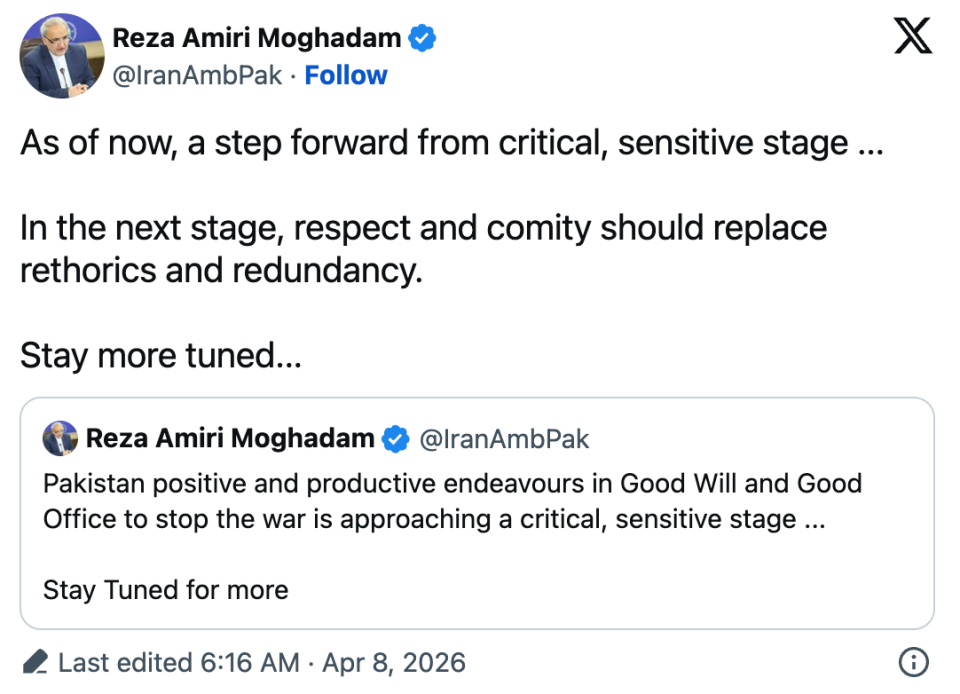Click the author name inside the quoted post
The image size is (960, 694).
[230, 438]
